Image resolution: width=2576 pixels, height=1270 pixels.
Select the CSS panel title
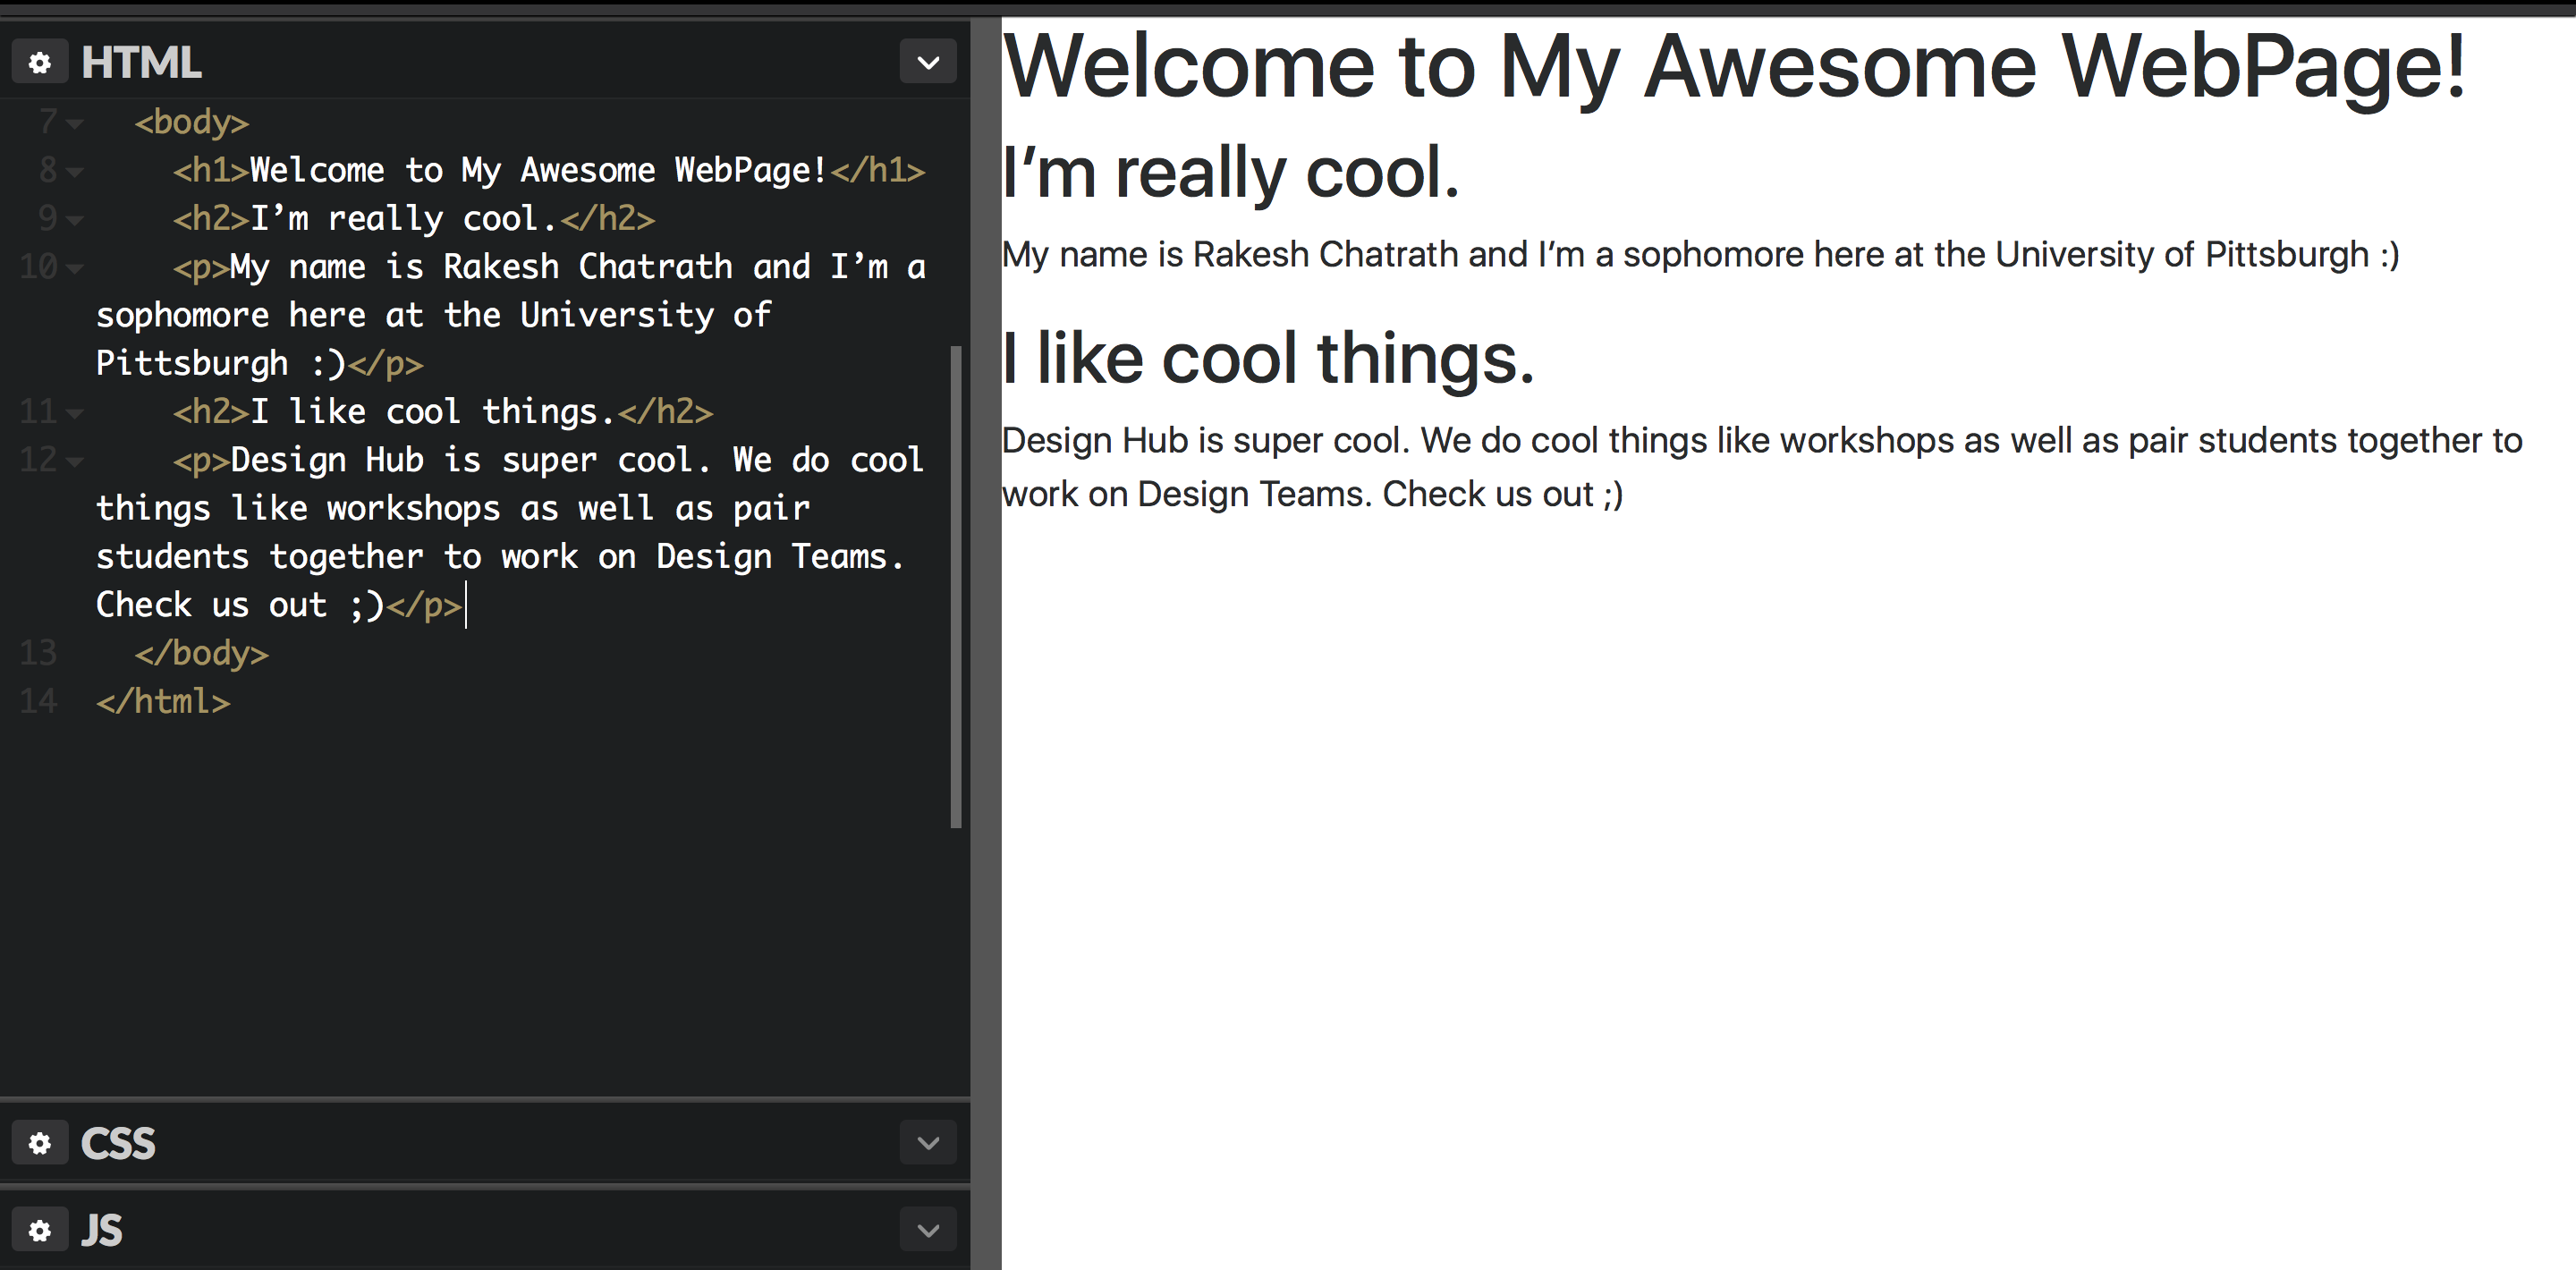(x=118, y=1143)
